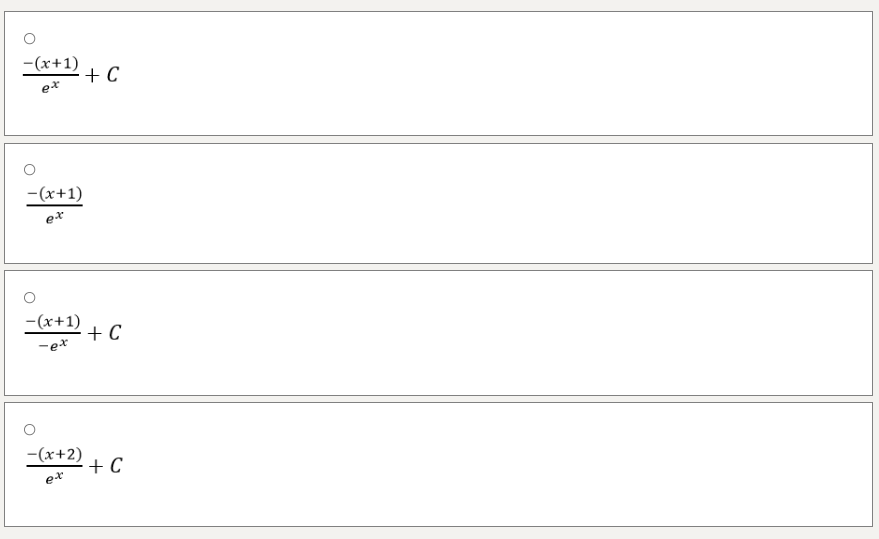The height and width of the screenshot is (539, 879).
Task: Click the -e^x denominator in the third answer
Action: click(x=53, y=344)
